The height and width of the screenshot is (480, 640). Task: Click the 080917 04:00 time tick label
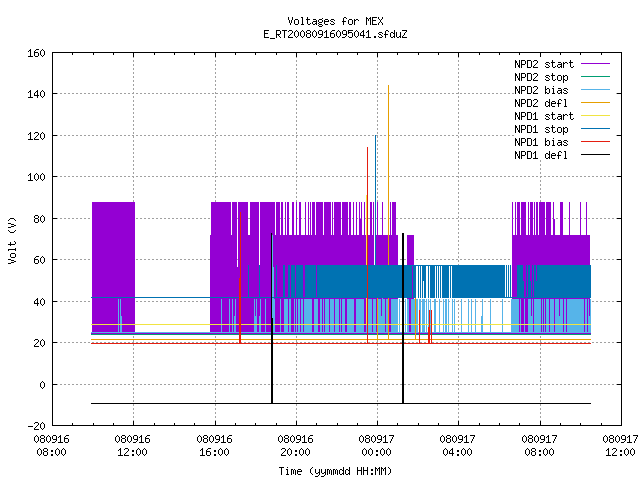(458, 446)
